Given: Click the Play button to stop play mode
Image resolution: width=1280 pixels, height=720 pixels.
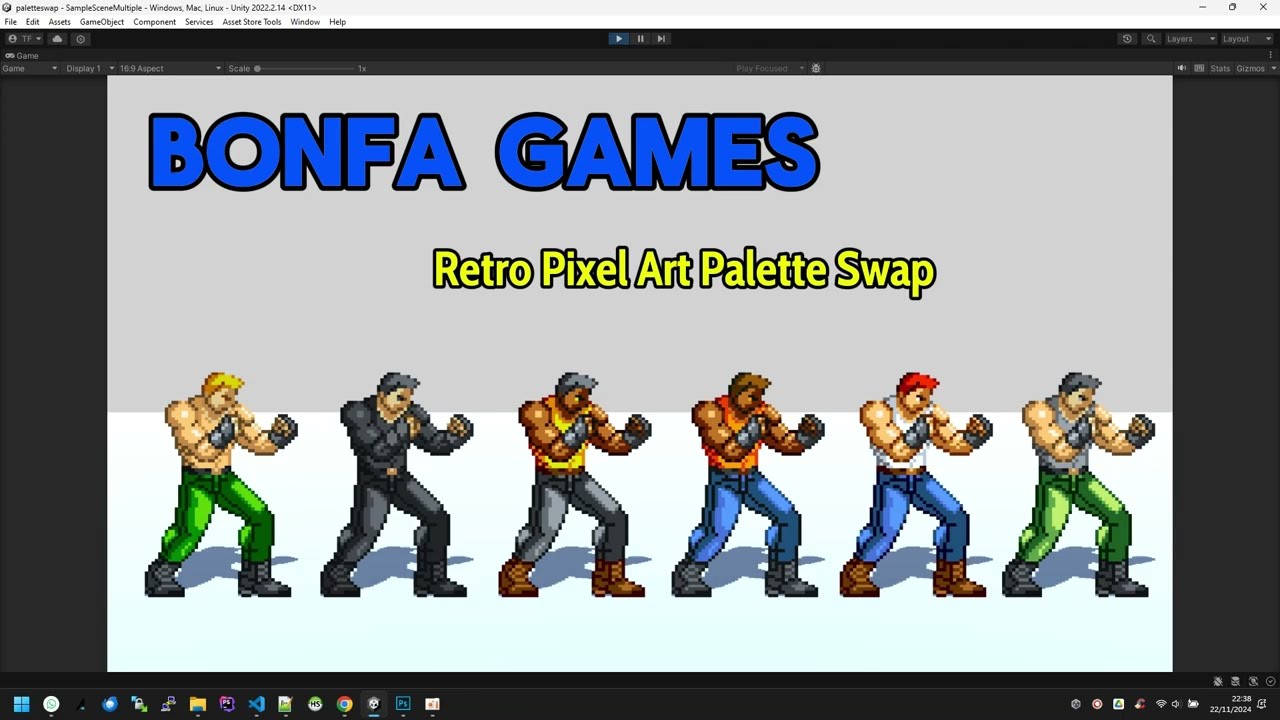Looking at the screenshot, I should coord(618,39).
